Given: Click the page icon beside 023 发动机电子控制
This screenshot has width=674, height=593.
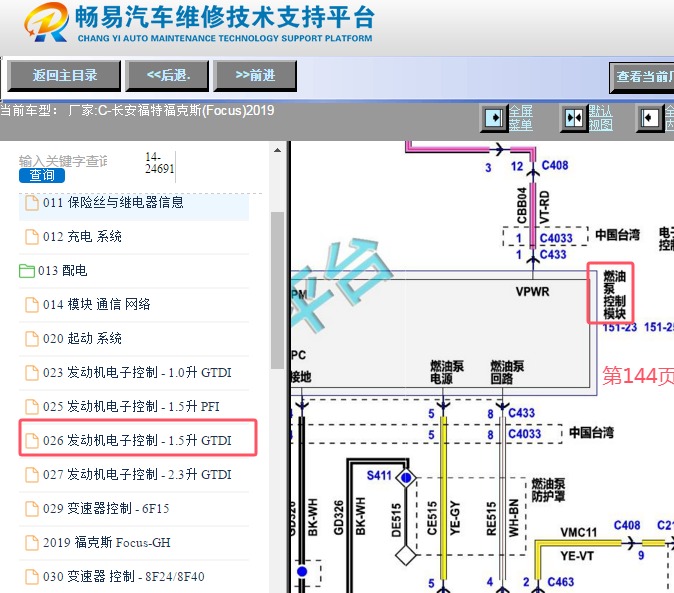Looking at the screenshot, I should click(x=31, y=373).
